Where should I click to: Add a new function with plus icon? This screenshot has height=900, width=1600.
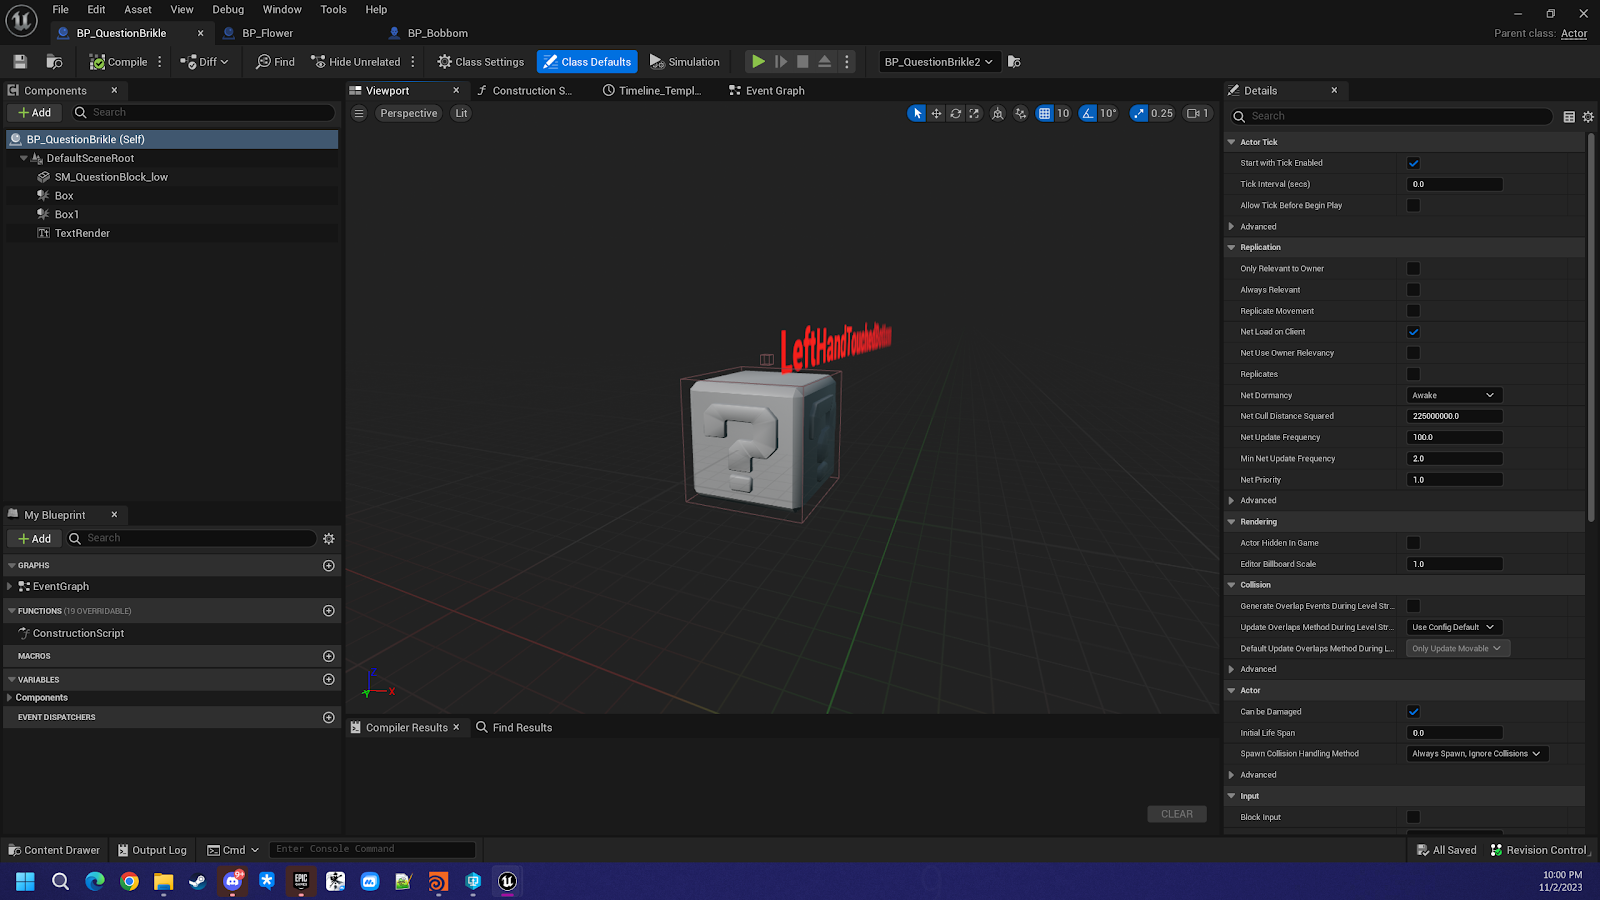point(328,611)
